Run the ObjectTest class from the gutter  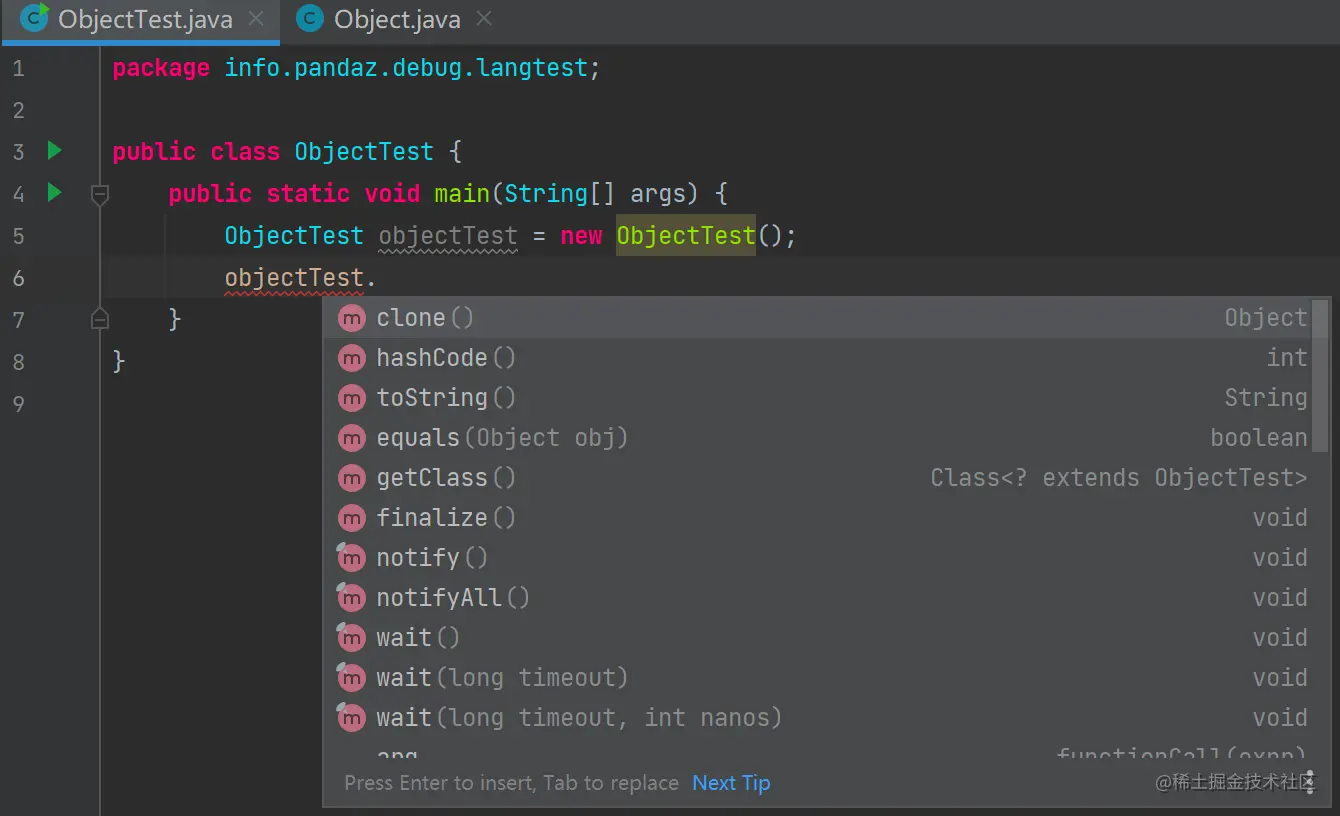point(55,151)
